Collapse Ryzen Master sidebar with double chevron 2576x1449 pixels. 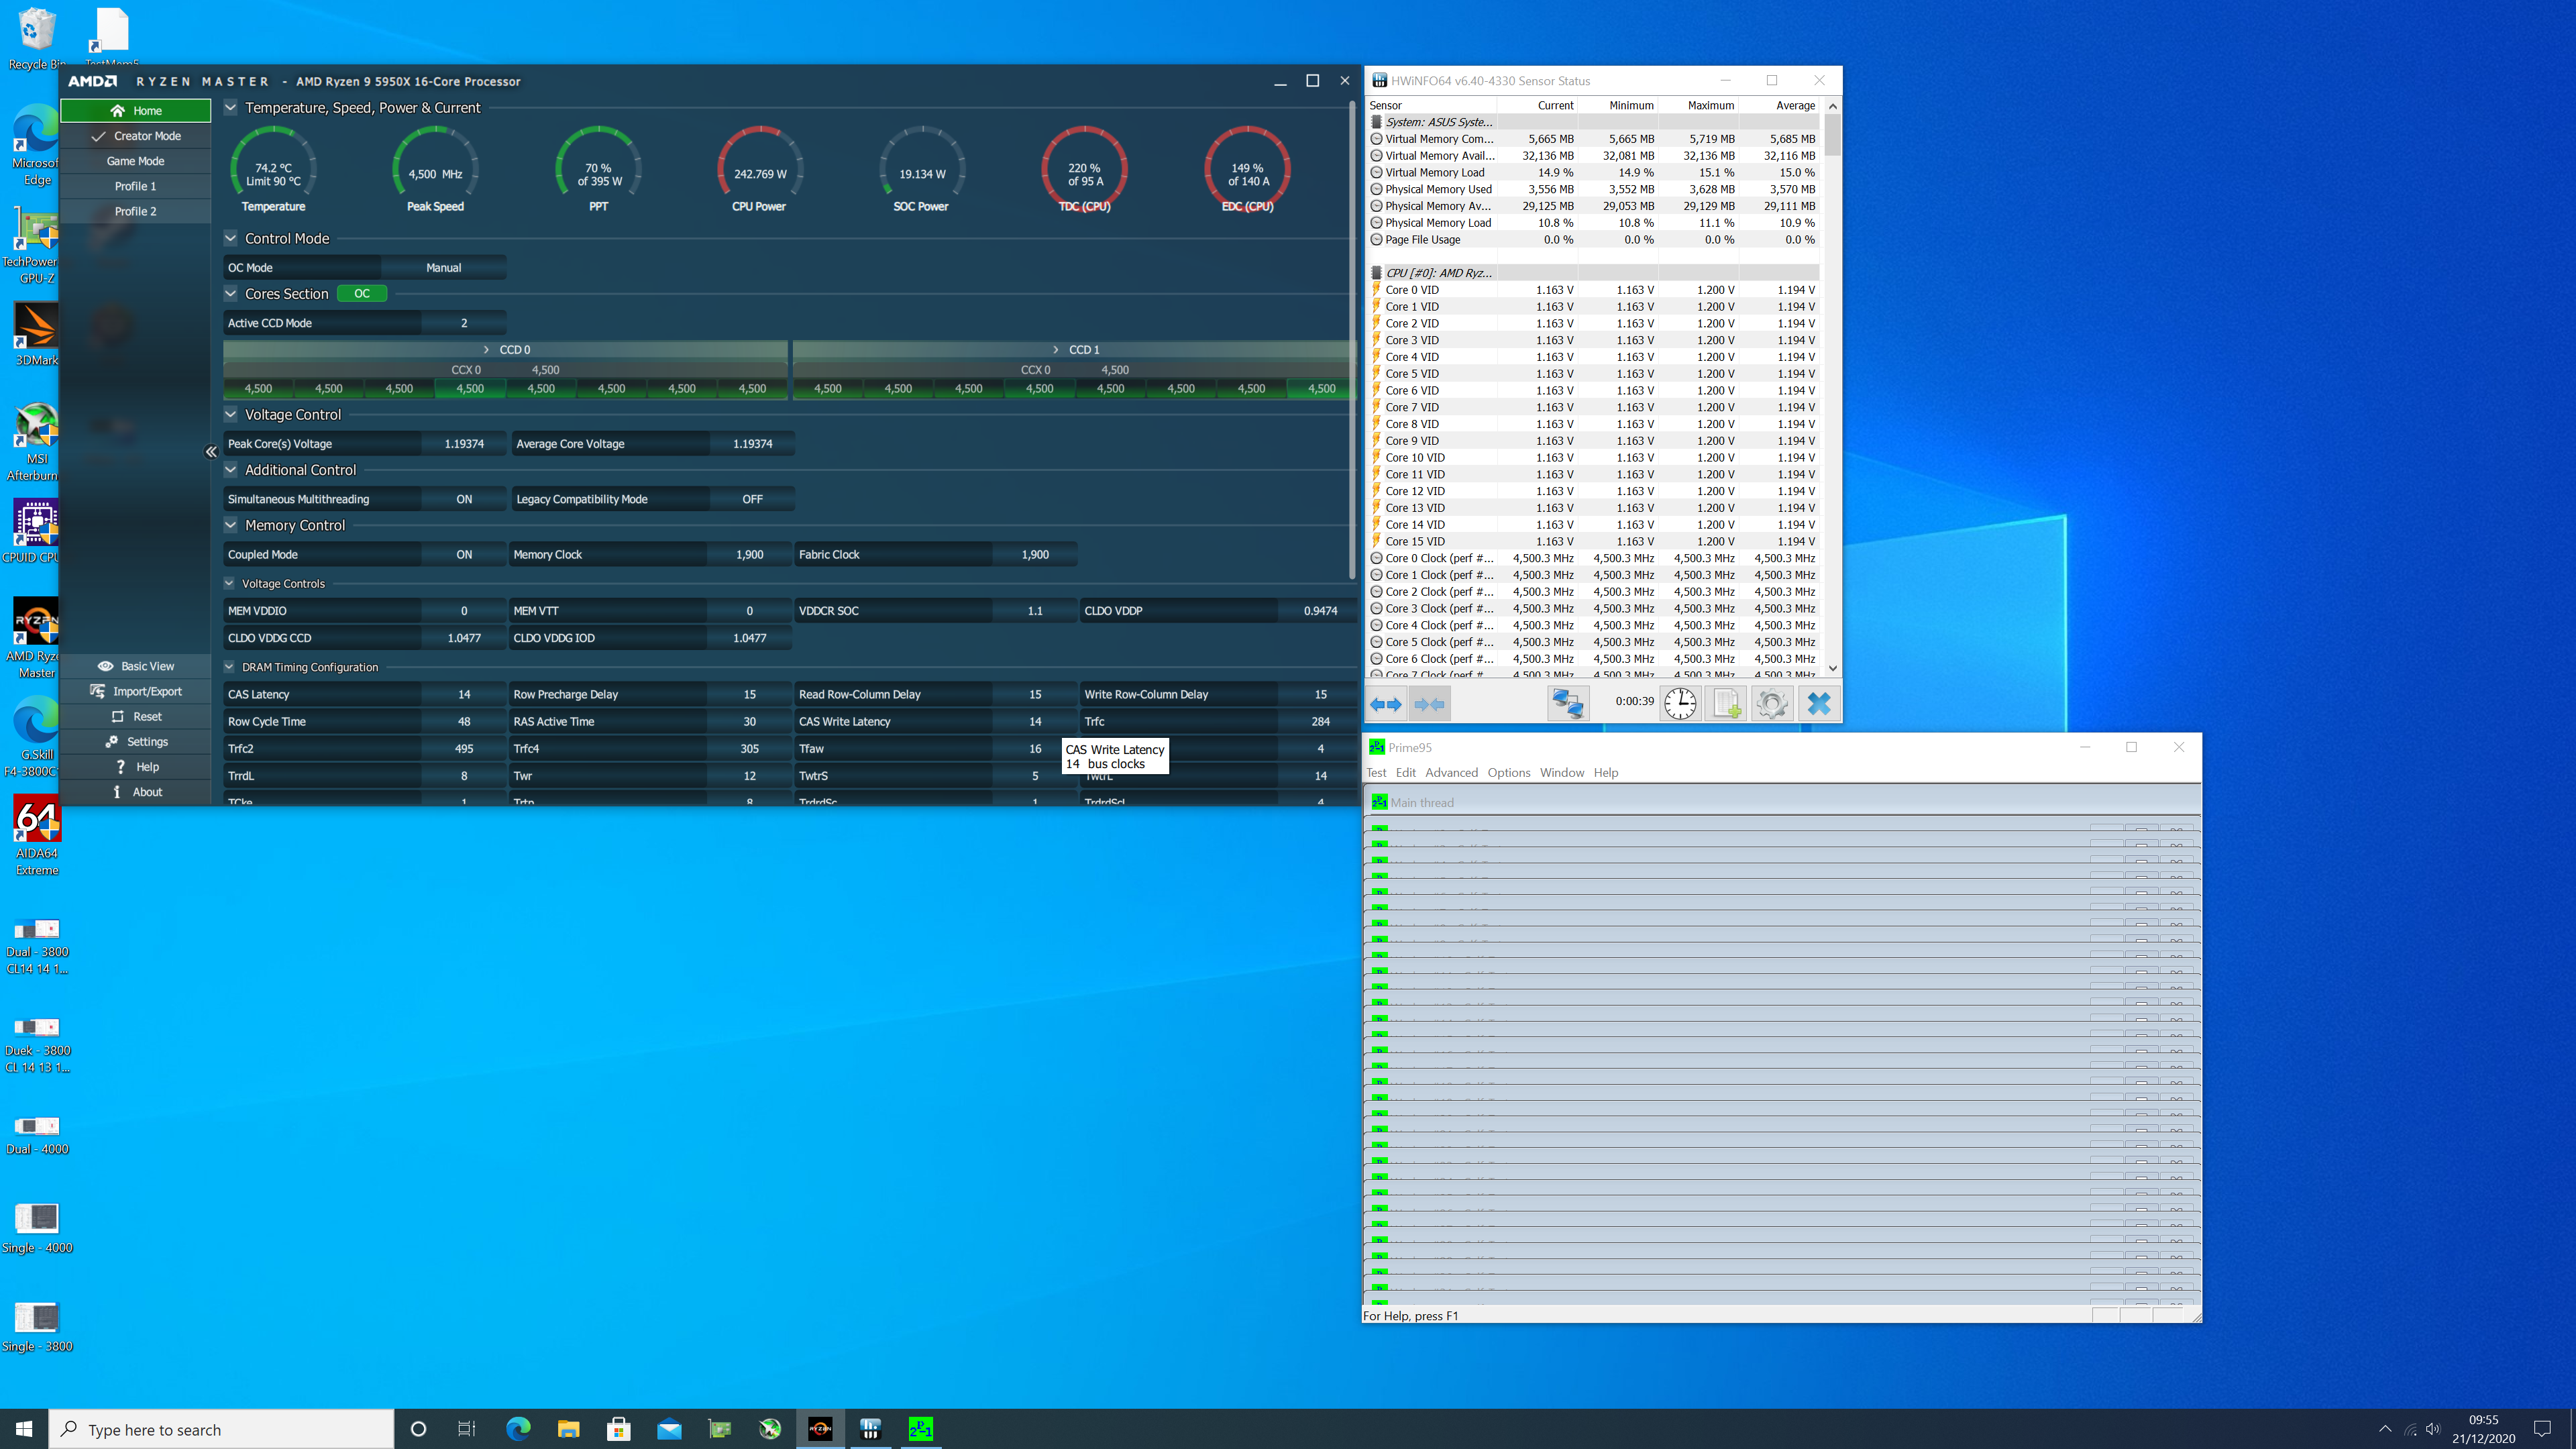click(x=211, y=452)
